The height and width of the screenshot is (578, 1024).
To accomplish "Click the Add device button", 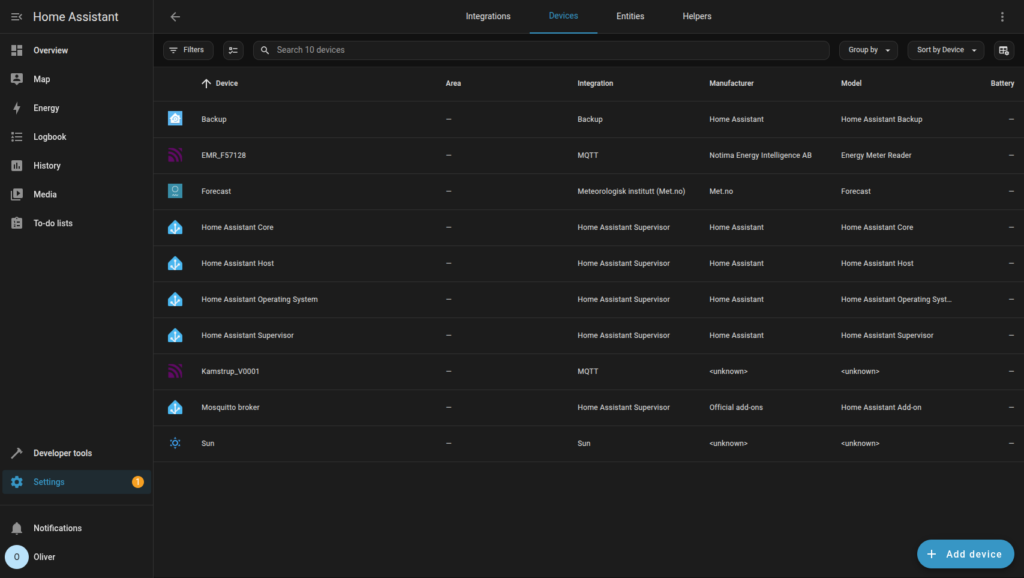I will tap(965, 554).
